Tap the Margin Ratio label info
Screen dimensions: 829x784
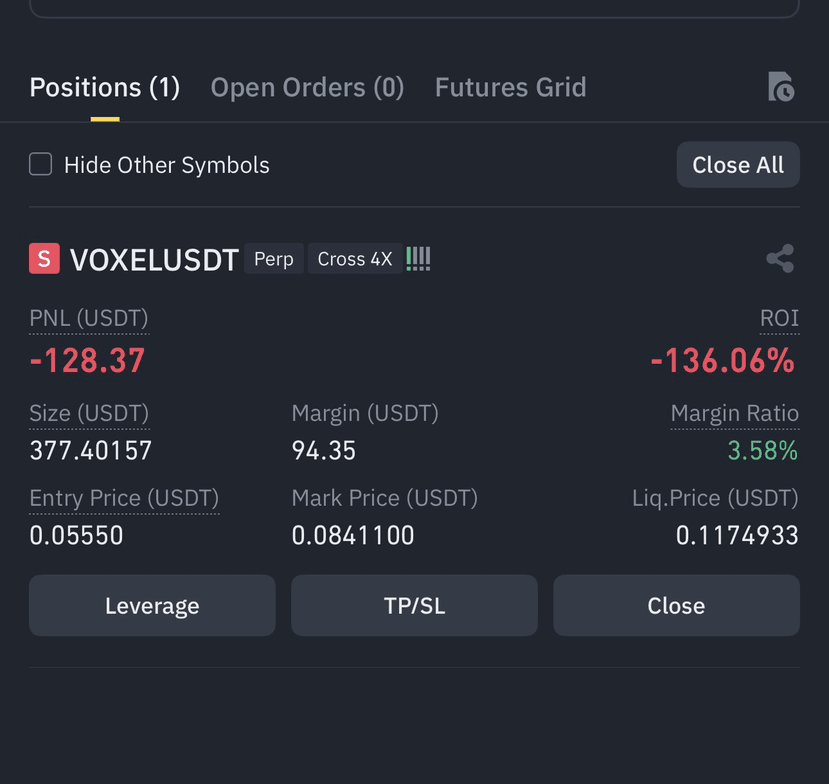pyautogui.click(x=735, y=413)
